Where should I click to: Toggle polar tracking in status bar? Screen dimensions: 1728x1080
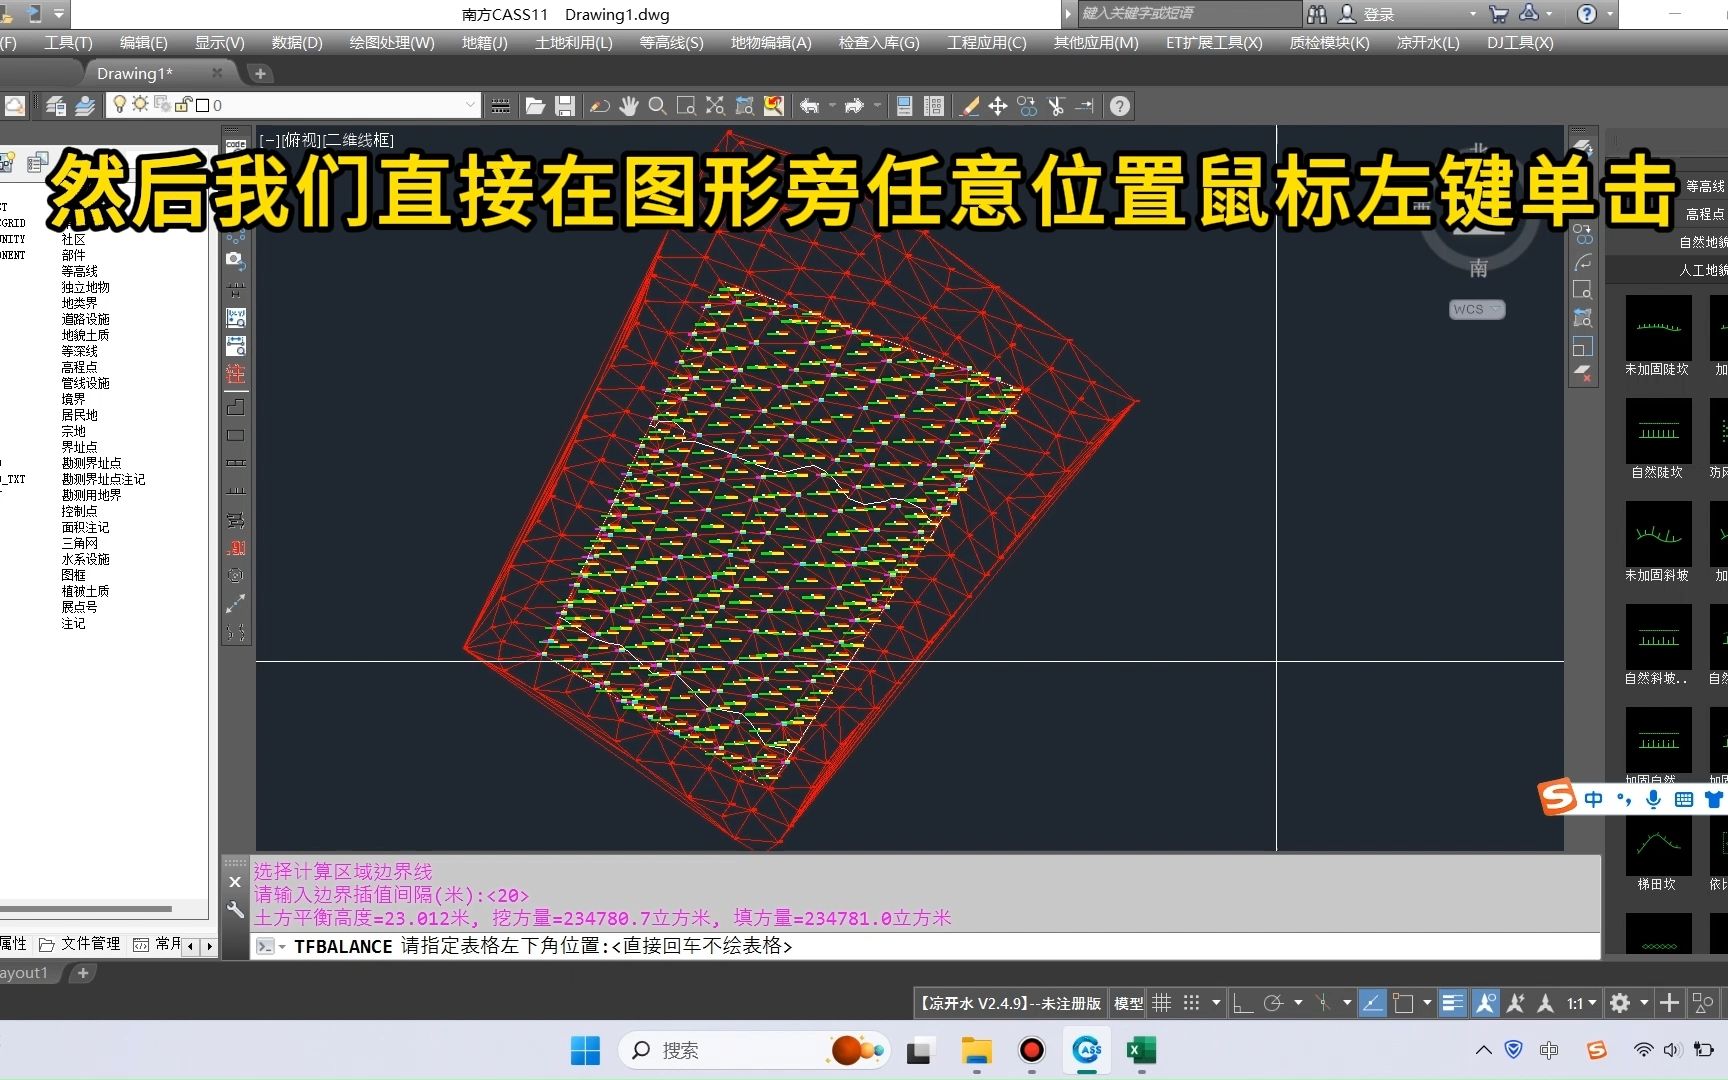1273,1003
